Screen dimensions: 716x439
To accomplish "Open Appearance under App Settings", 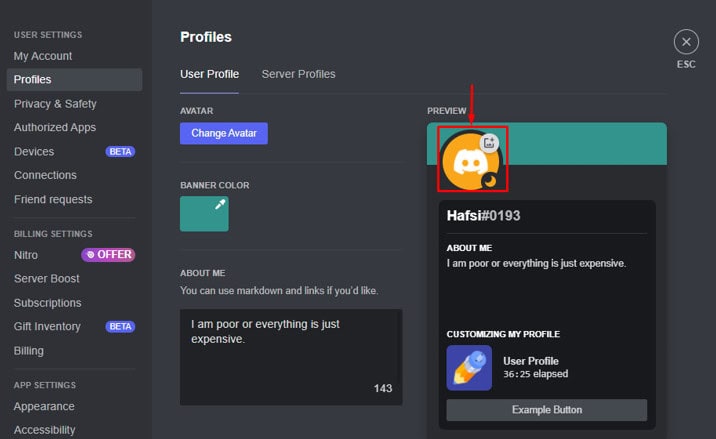I will point(44,407).
